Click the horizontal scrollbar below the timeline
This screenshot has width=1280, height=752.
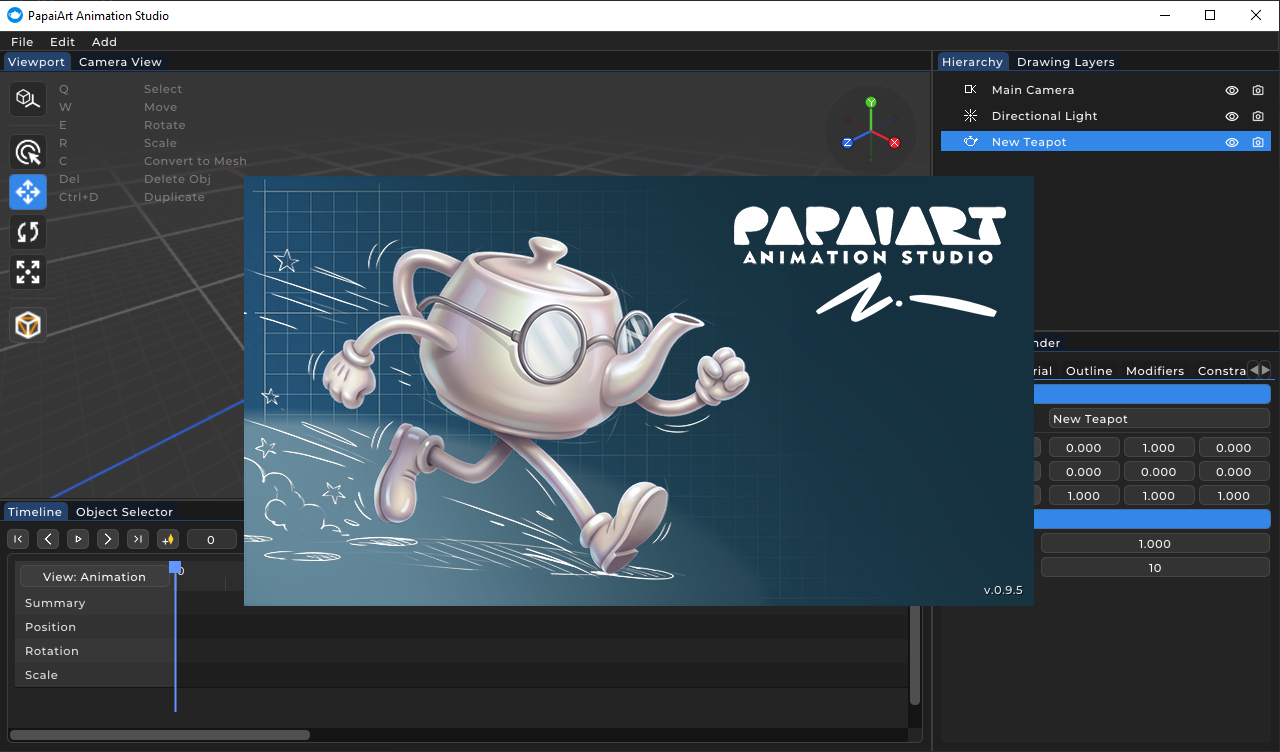tap(160, 734)
